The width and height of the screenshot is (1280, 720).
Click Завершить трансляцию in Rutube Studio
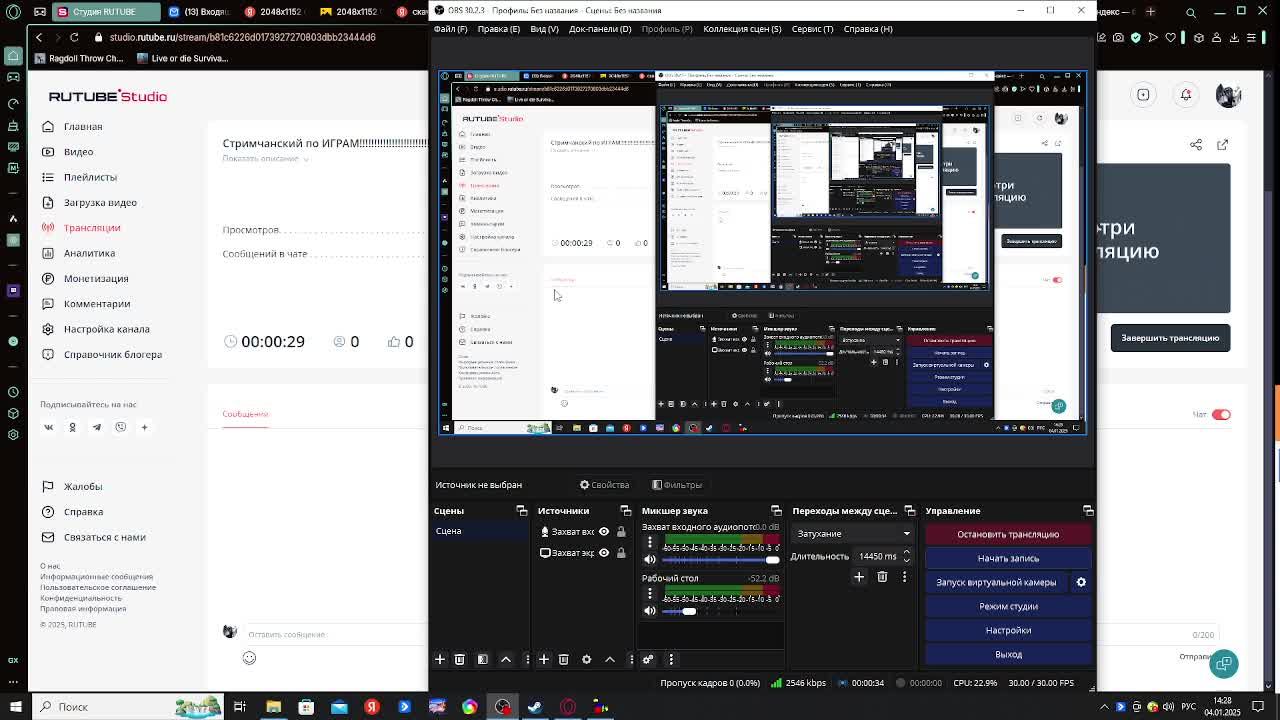point(1170,338)
